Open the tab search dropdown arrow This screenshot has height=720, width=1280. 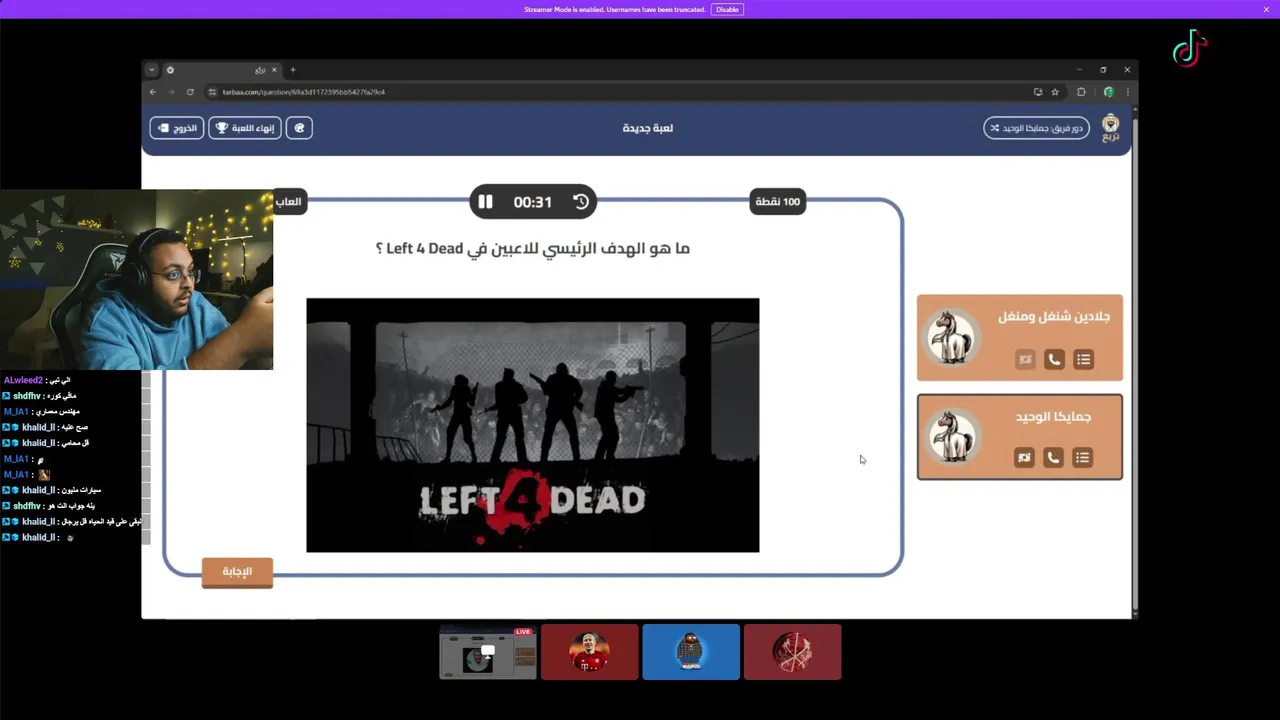152,70
